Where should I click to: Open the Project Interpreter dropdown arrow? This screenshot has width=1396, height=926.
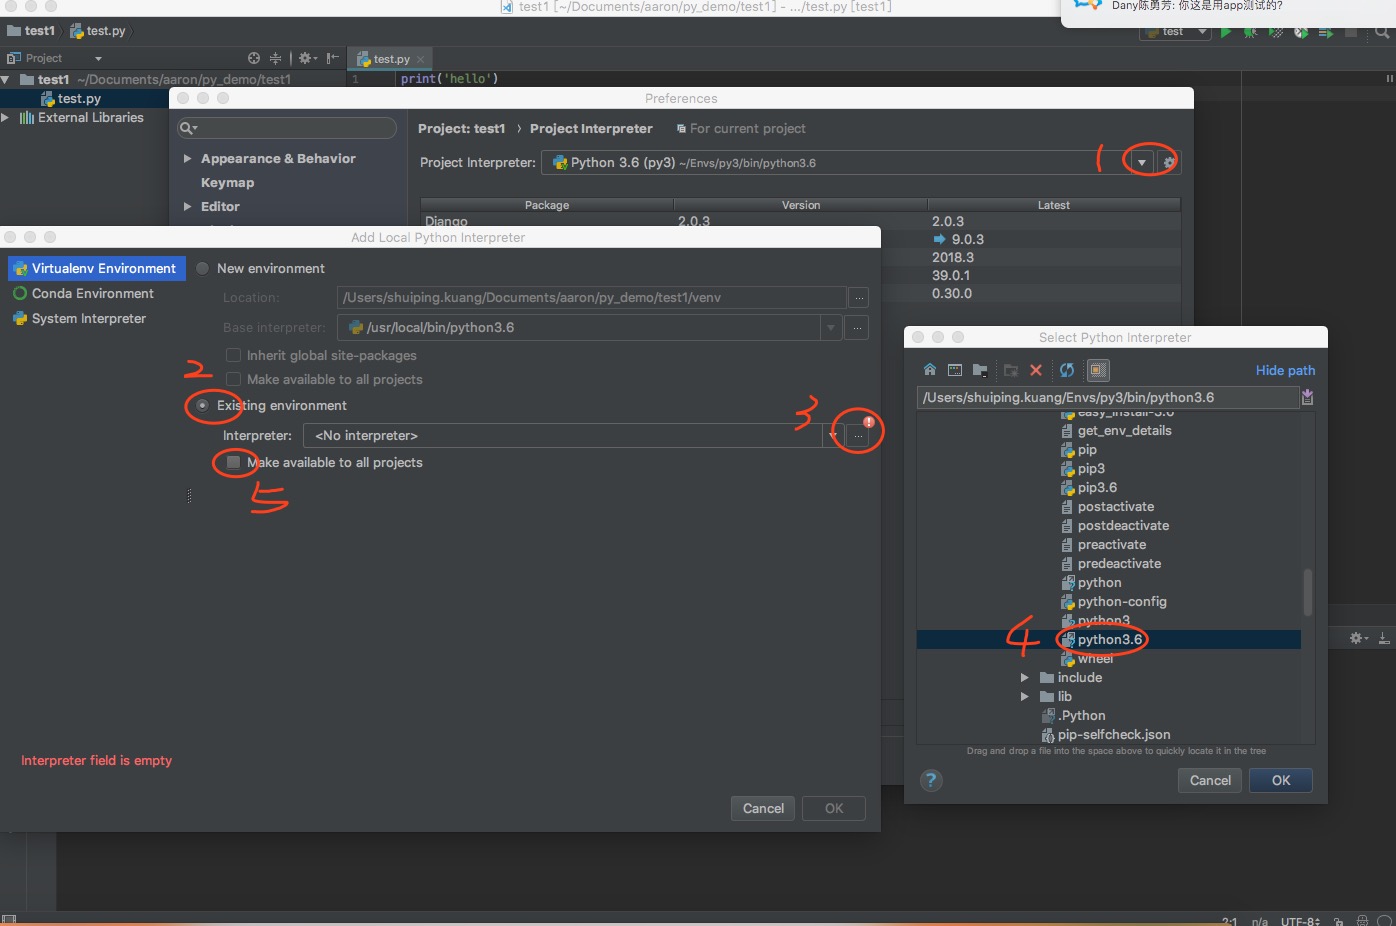click(x=1141, y=162)
